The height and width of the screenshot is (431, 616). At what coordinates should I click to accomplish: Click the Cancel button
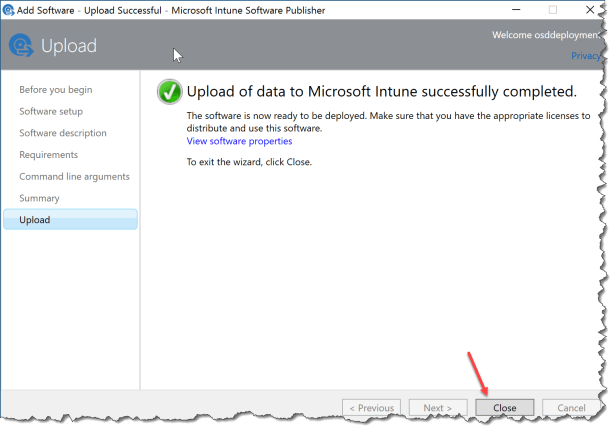click(571, 407)
